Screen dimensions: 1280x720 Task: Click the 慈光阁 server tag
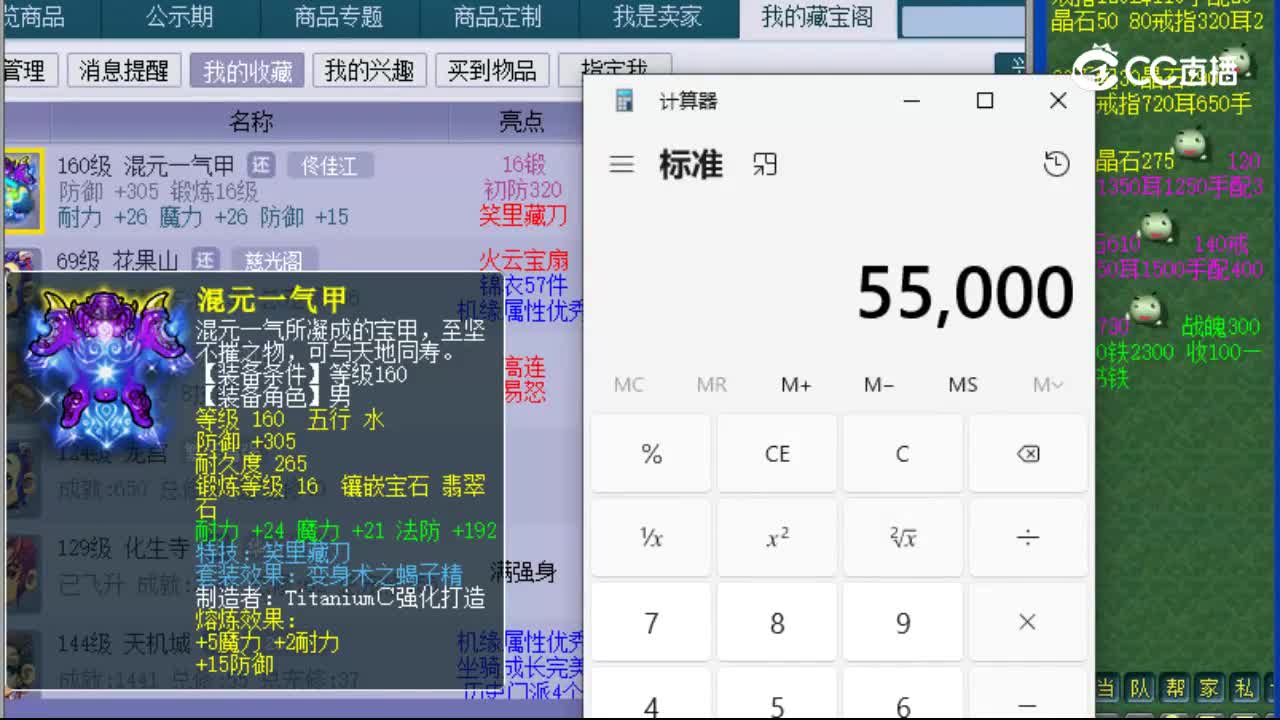[274, 261]
